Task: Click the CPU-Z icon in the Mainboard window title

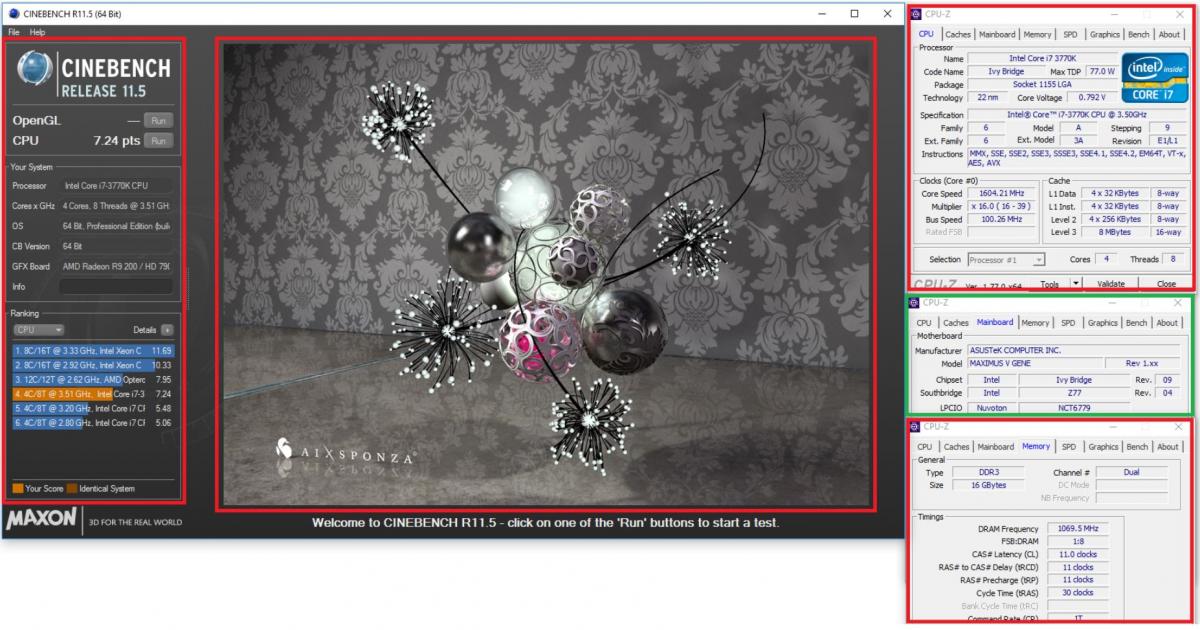Action: tap(915, 302)
